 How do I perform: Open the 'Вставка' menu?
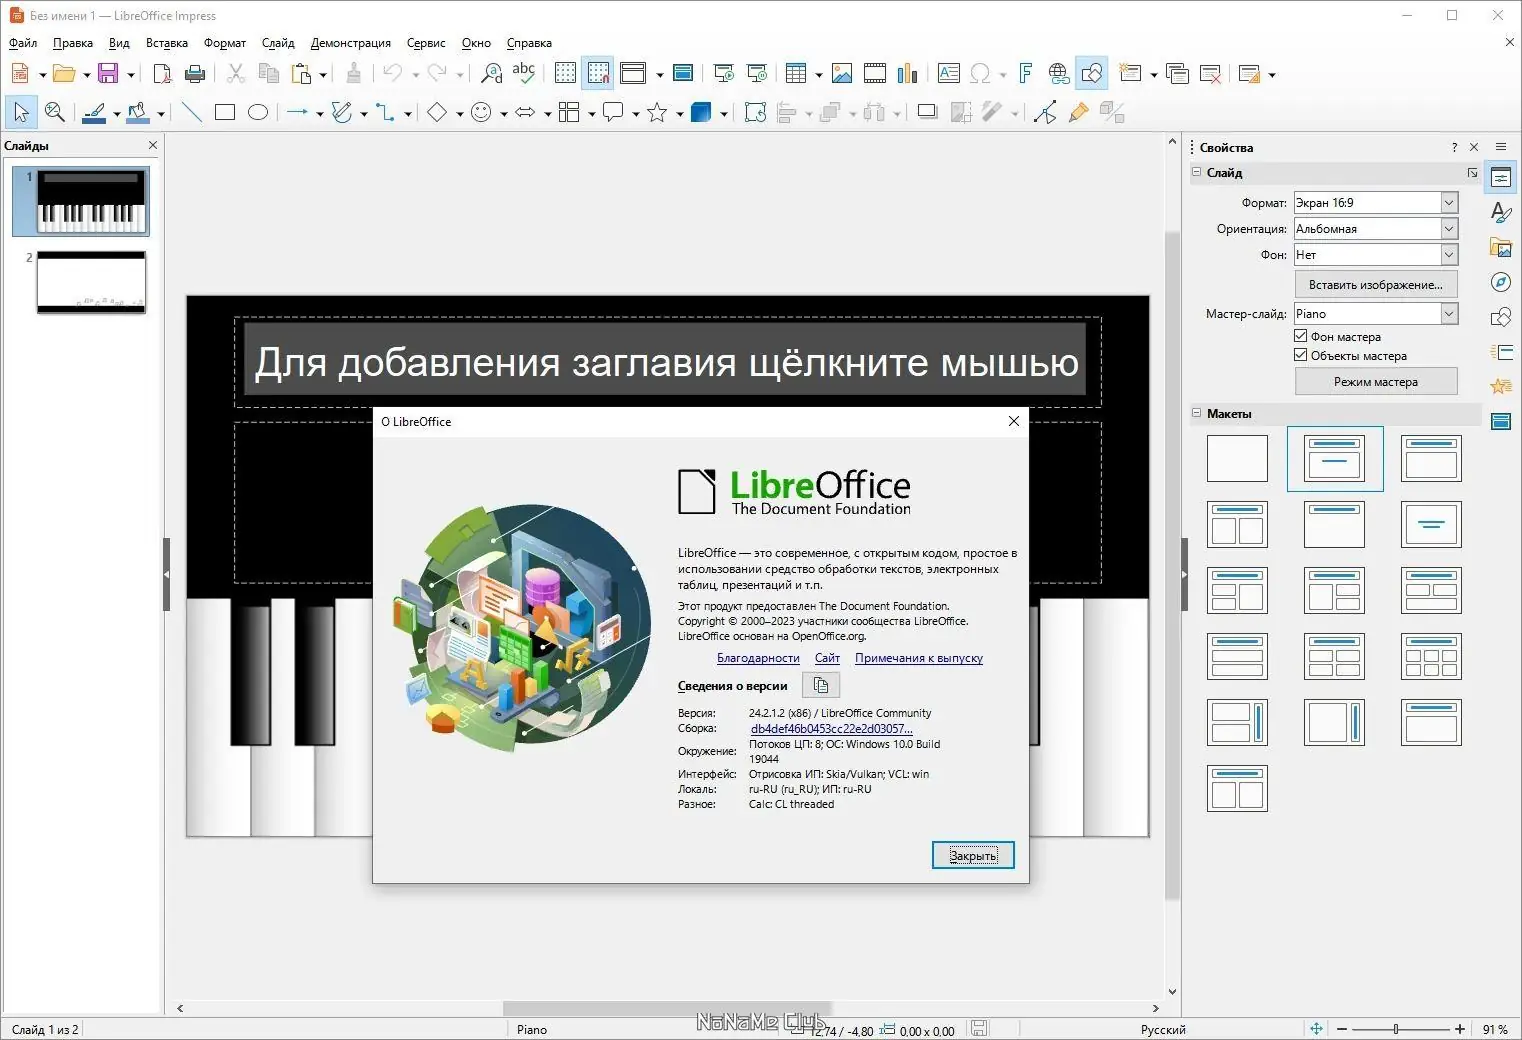[x=166, y=43]
